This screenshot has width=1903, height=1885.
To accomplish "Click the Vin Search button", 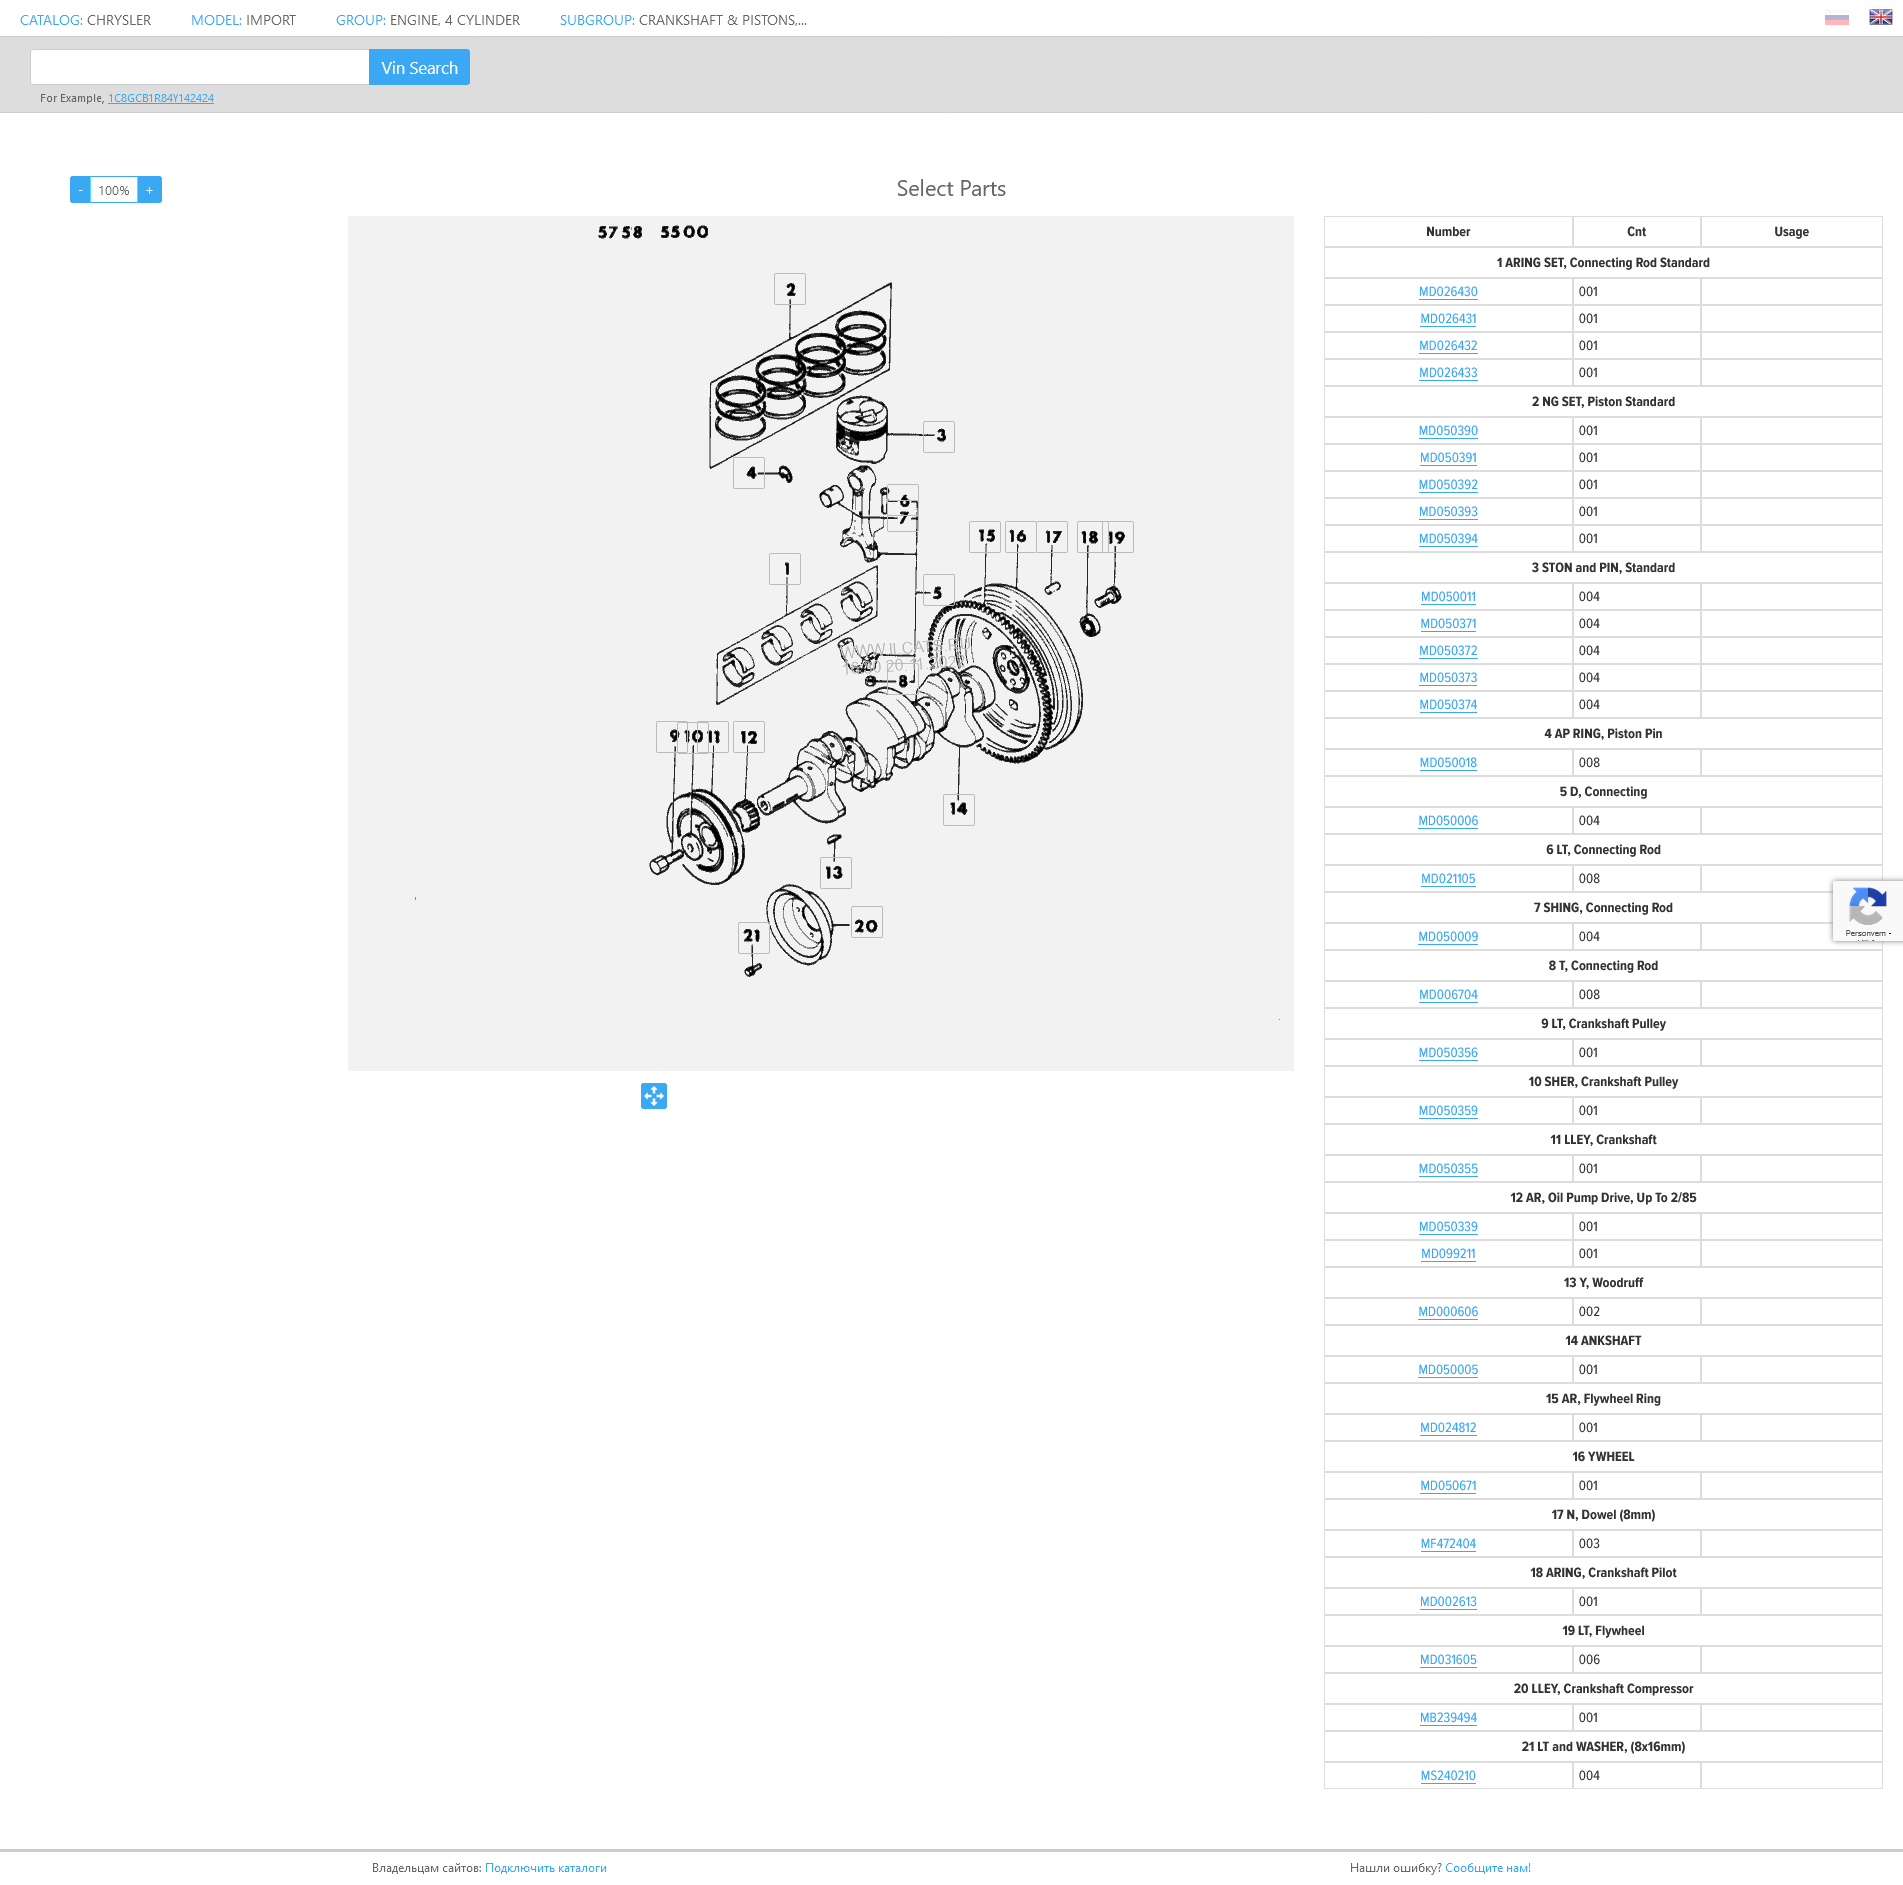I will pyautogui.click(x=419, y=68).
